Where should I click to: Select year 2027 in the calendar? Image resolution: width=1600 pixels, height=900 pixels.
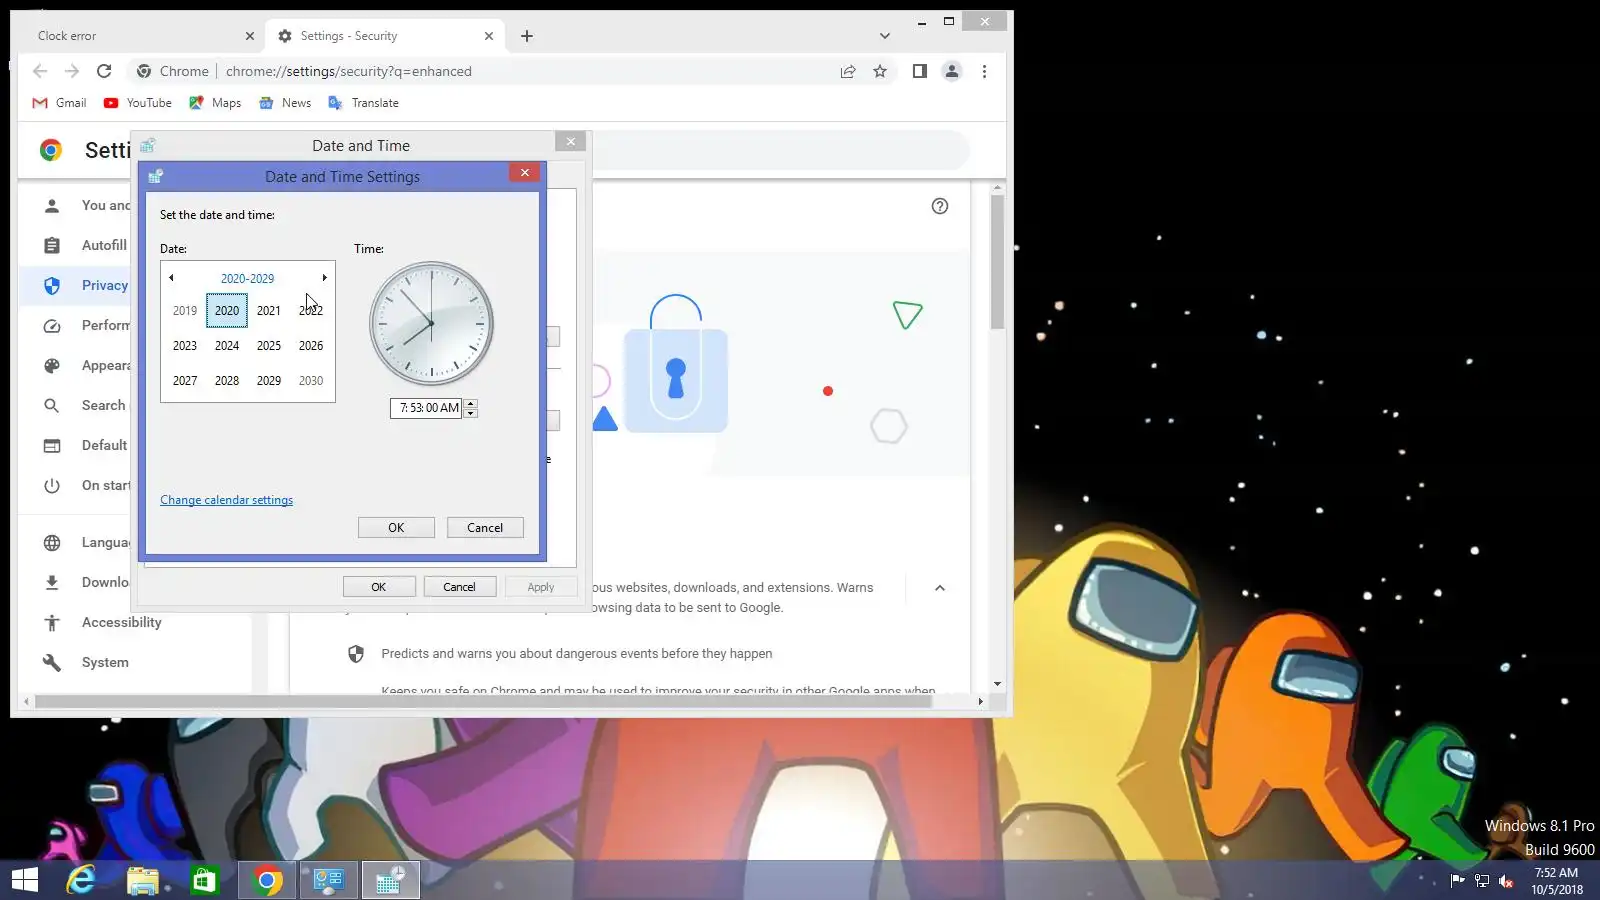[185, 381]
